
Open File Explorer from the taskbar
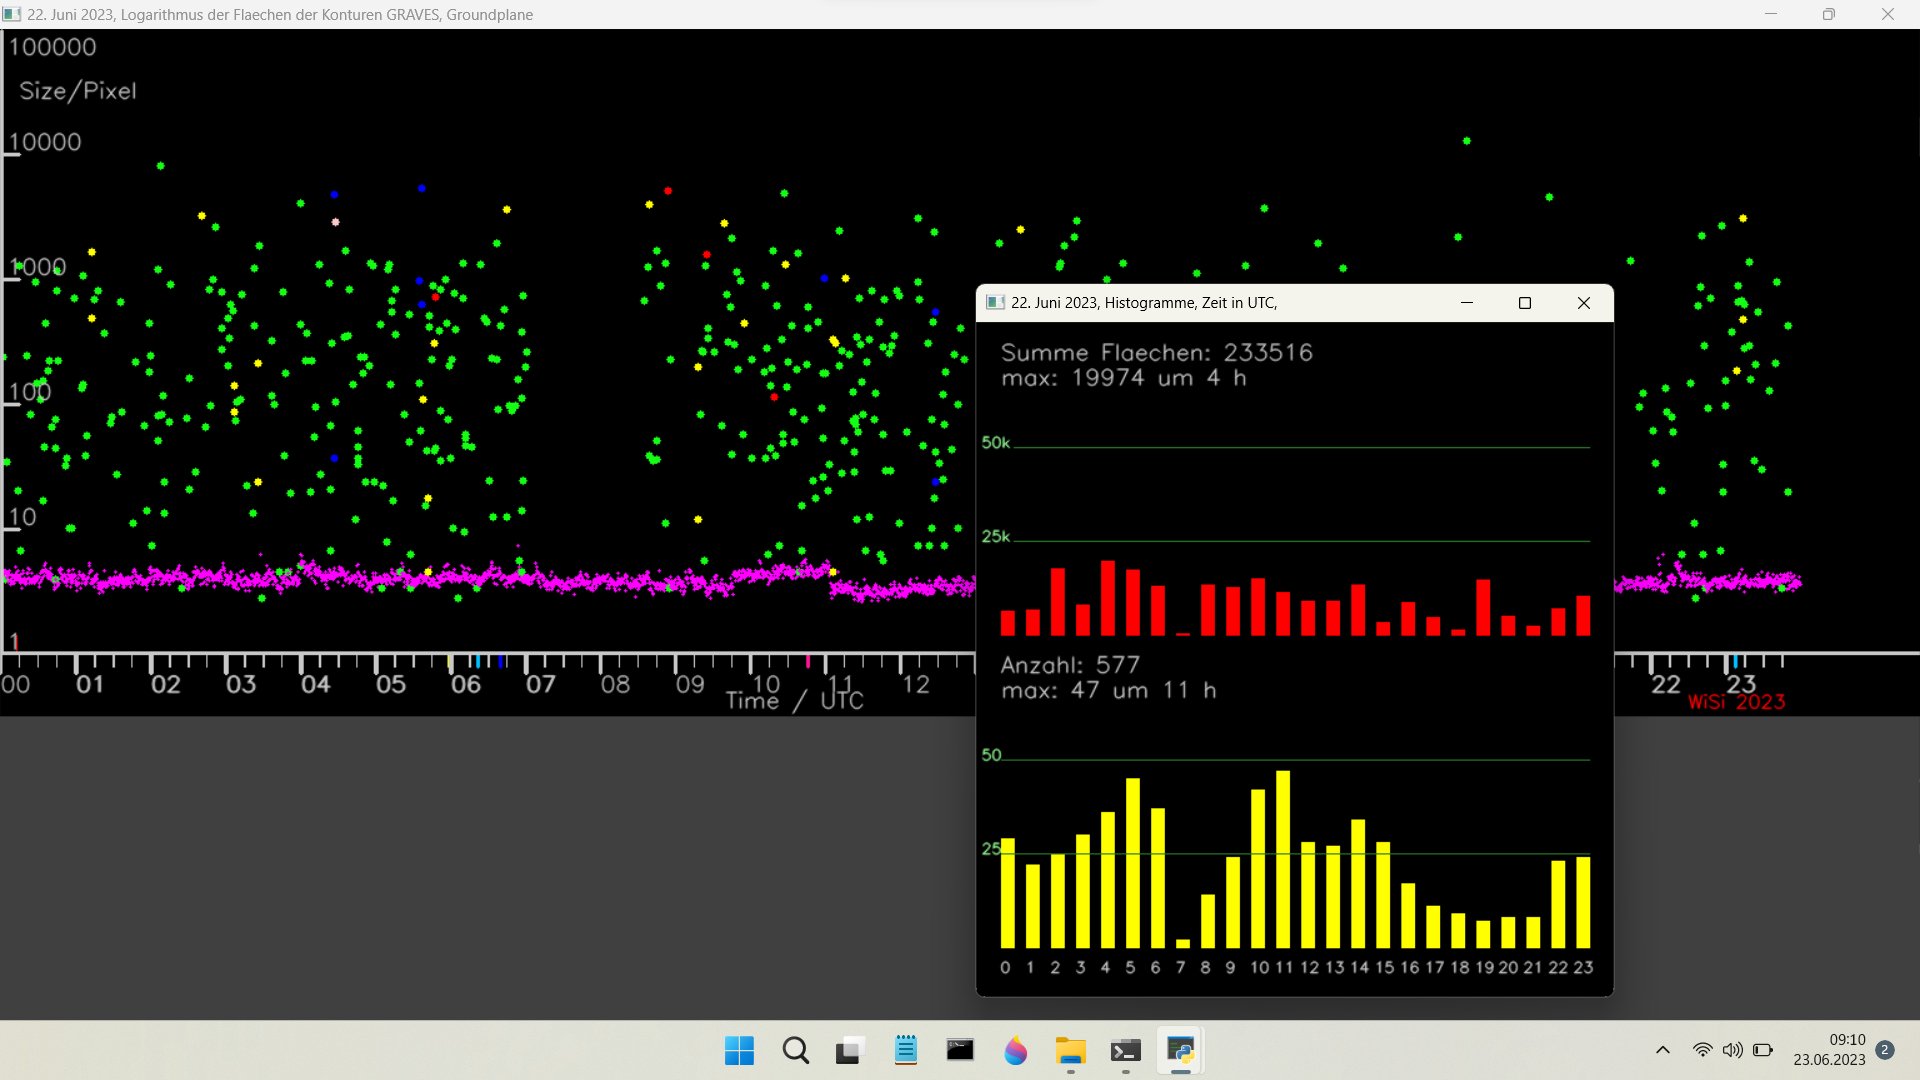point(1070,1051)
